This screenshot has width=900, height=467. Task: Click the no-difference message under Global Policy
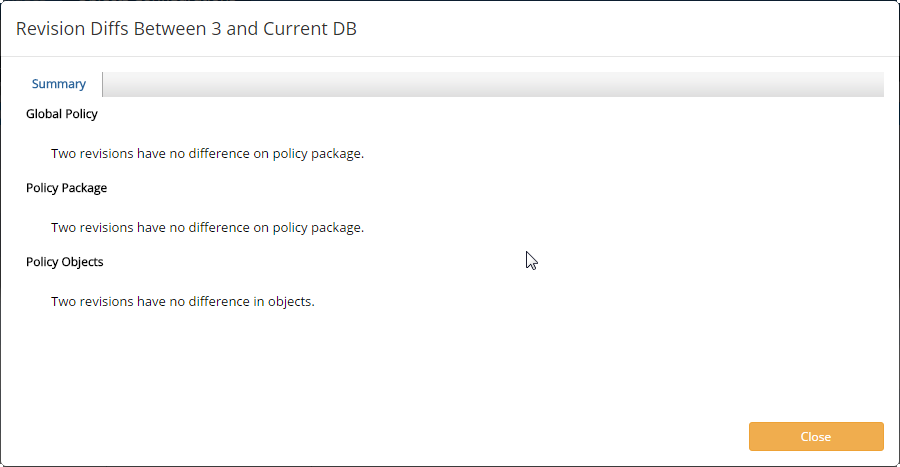207,154
